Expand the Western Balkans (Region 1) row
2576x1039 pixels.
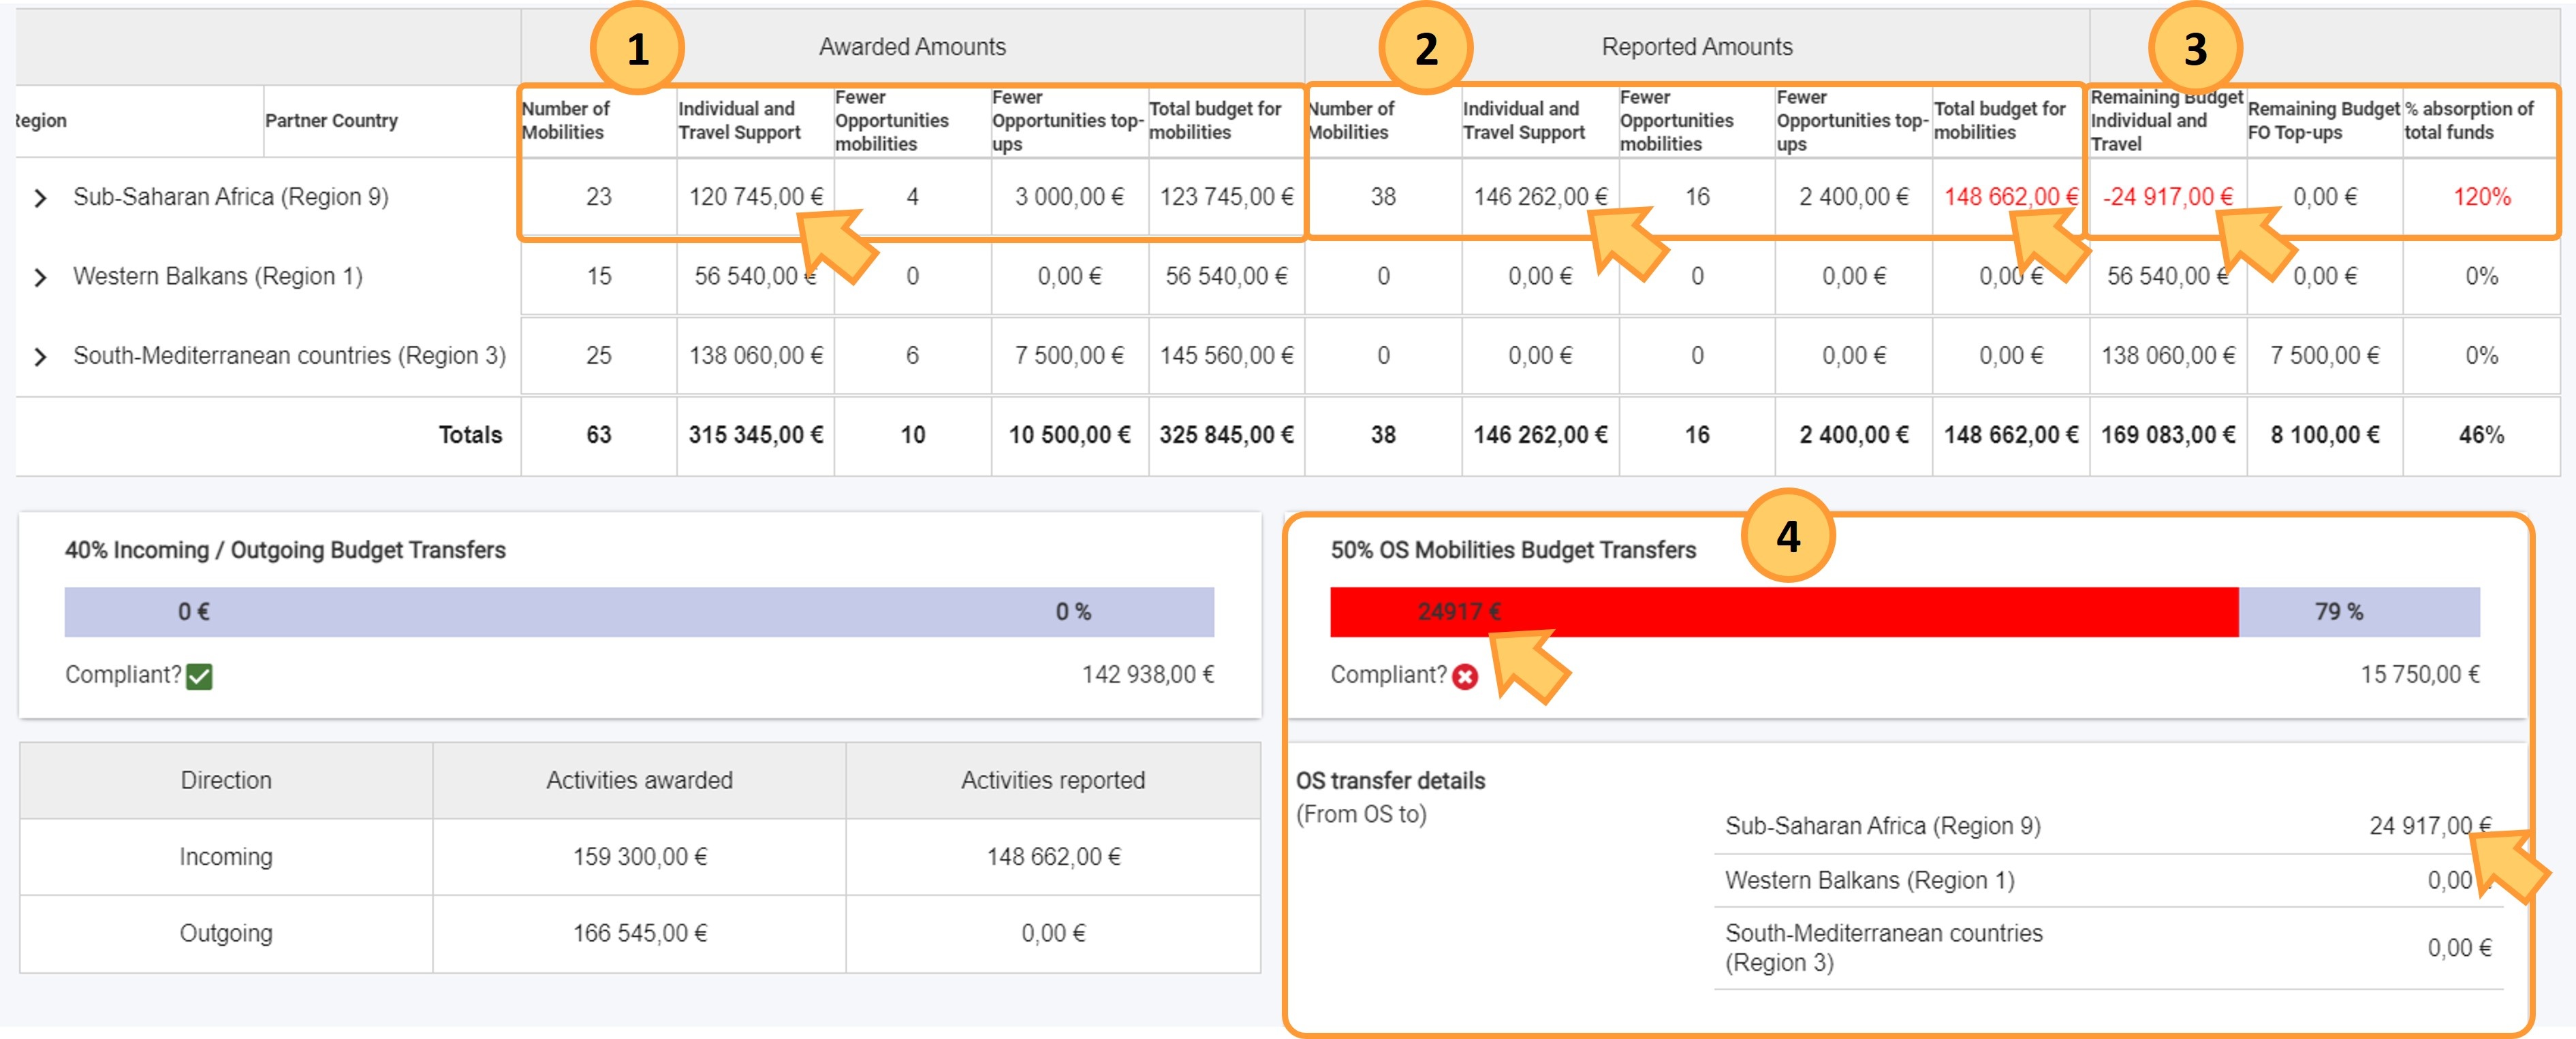pos(40,277)
